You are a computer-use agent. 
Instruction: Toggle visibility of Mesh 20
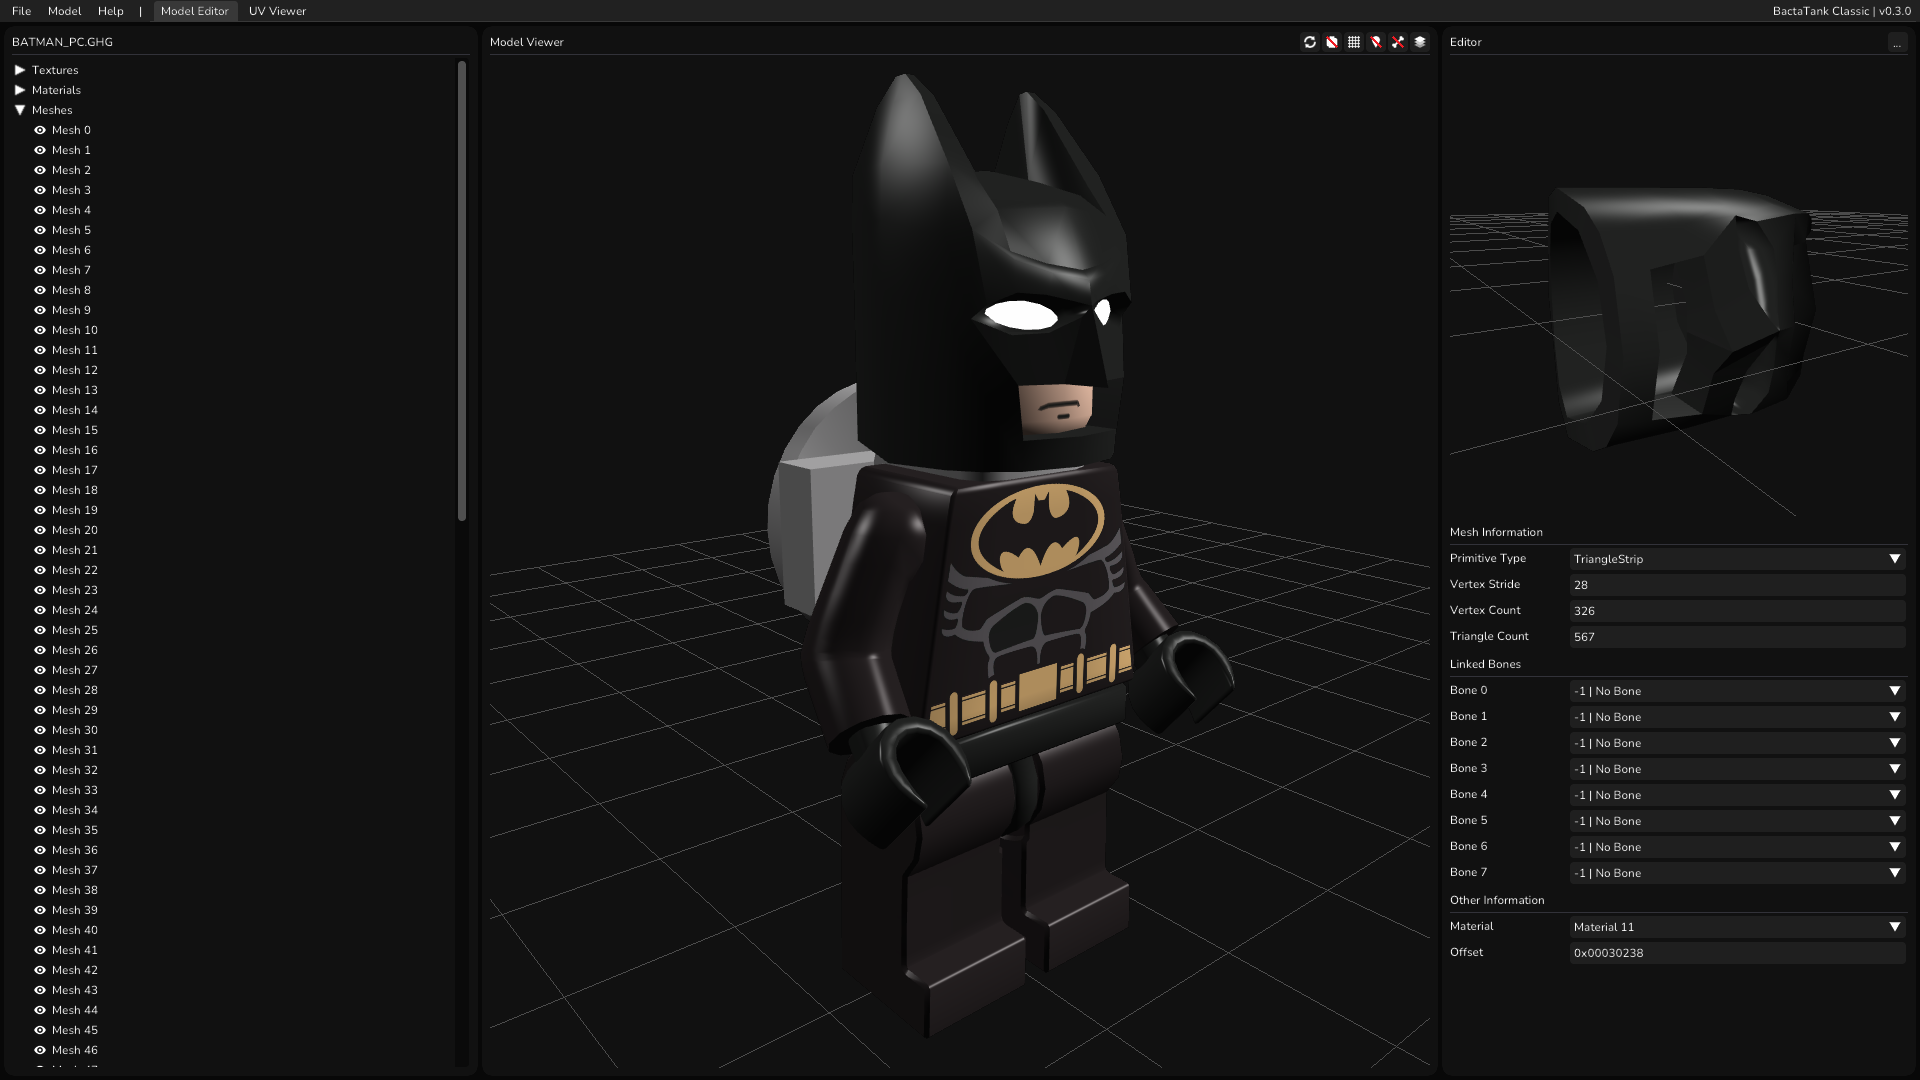[x=40, y=530]
